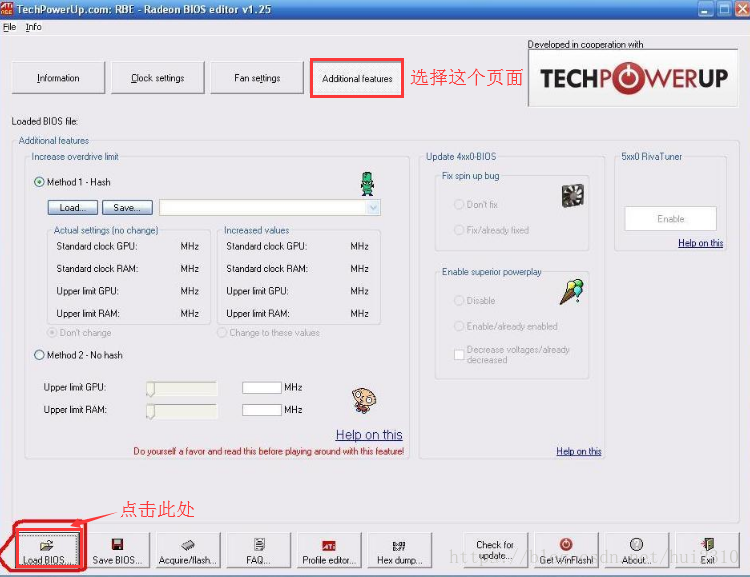The height and width of the screenshot is (577, 750).
Task: Switch to the Fan settings tab
Action: tap(257, 78)
